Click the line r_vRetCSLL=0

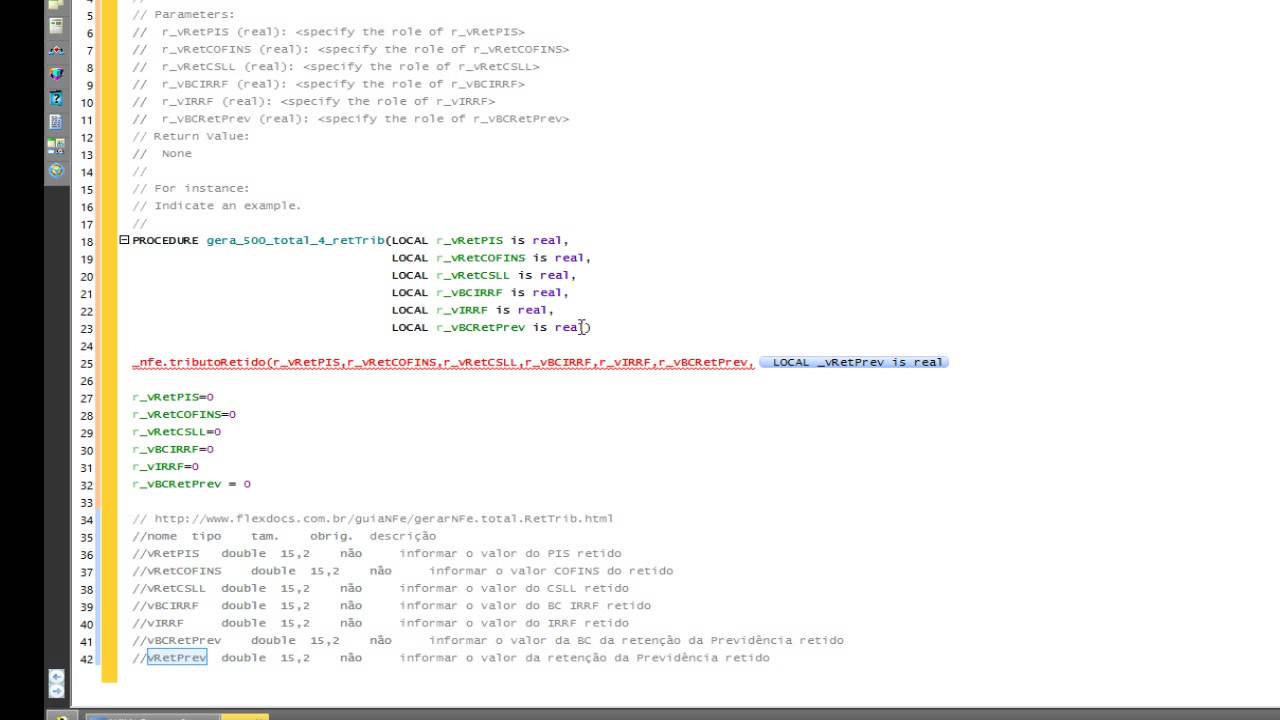(x=177, y=432)
